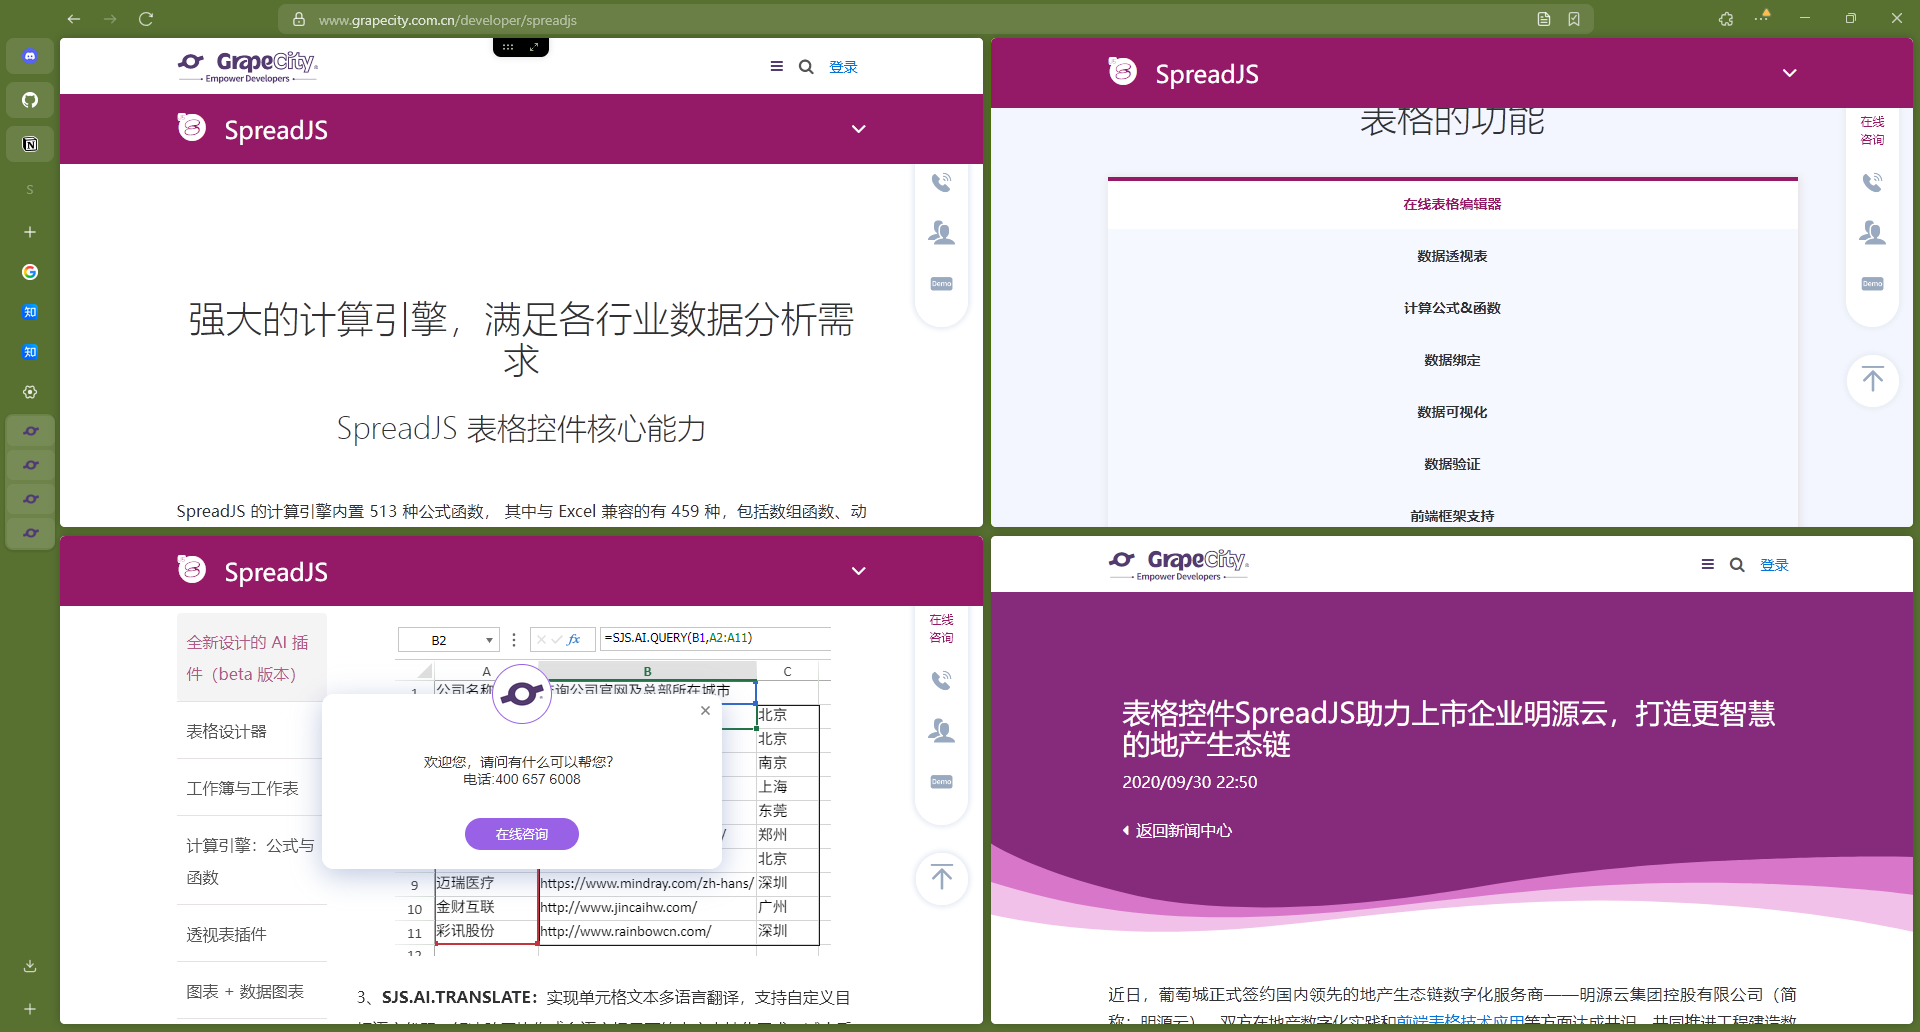Select 表格设计器 in the left navigation
Viewport: 1920px width, 1032px height.
click(x=227, y=731)
